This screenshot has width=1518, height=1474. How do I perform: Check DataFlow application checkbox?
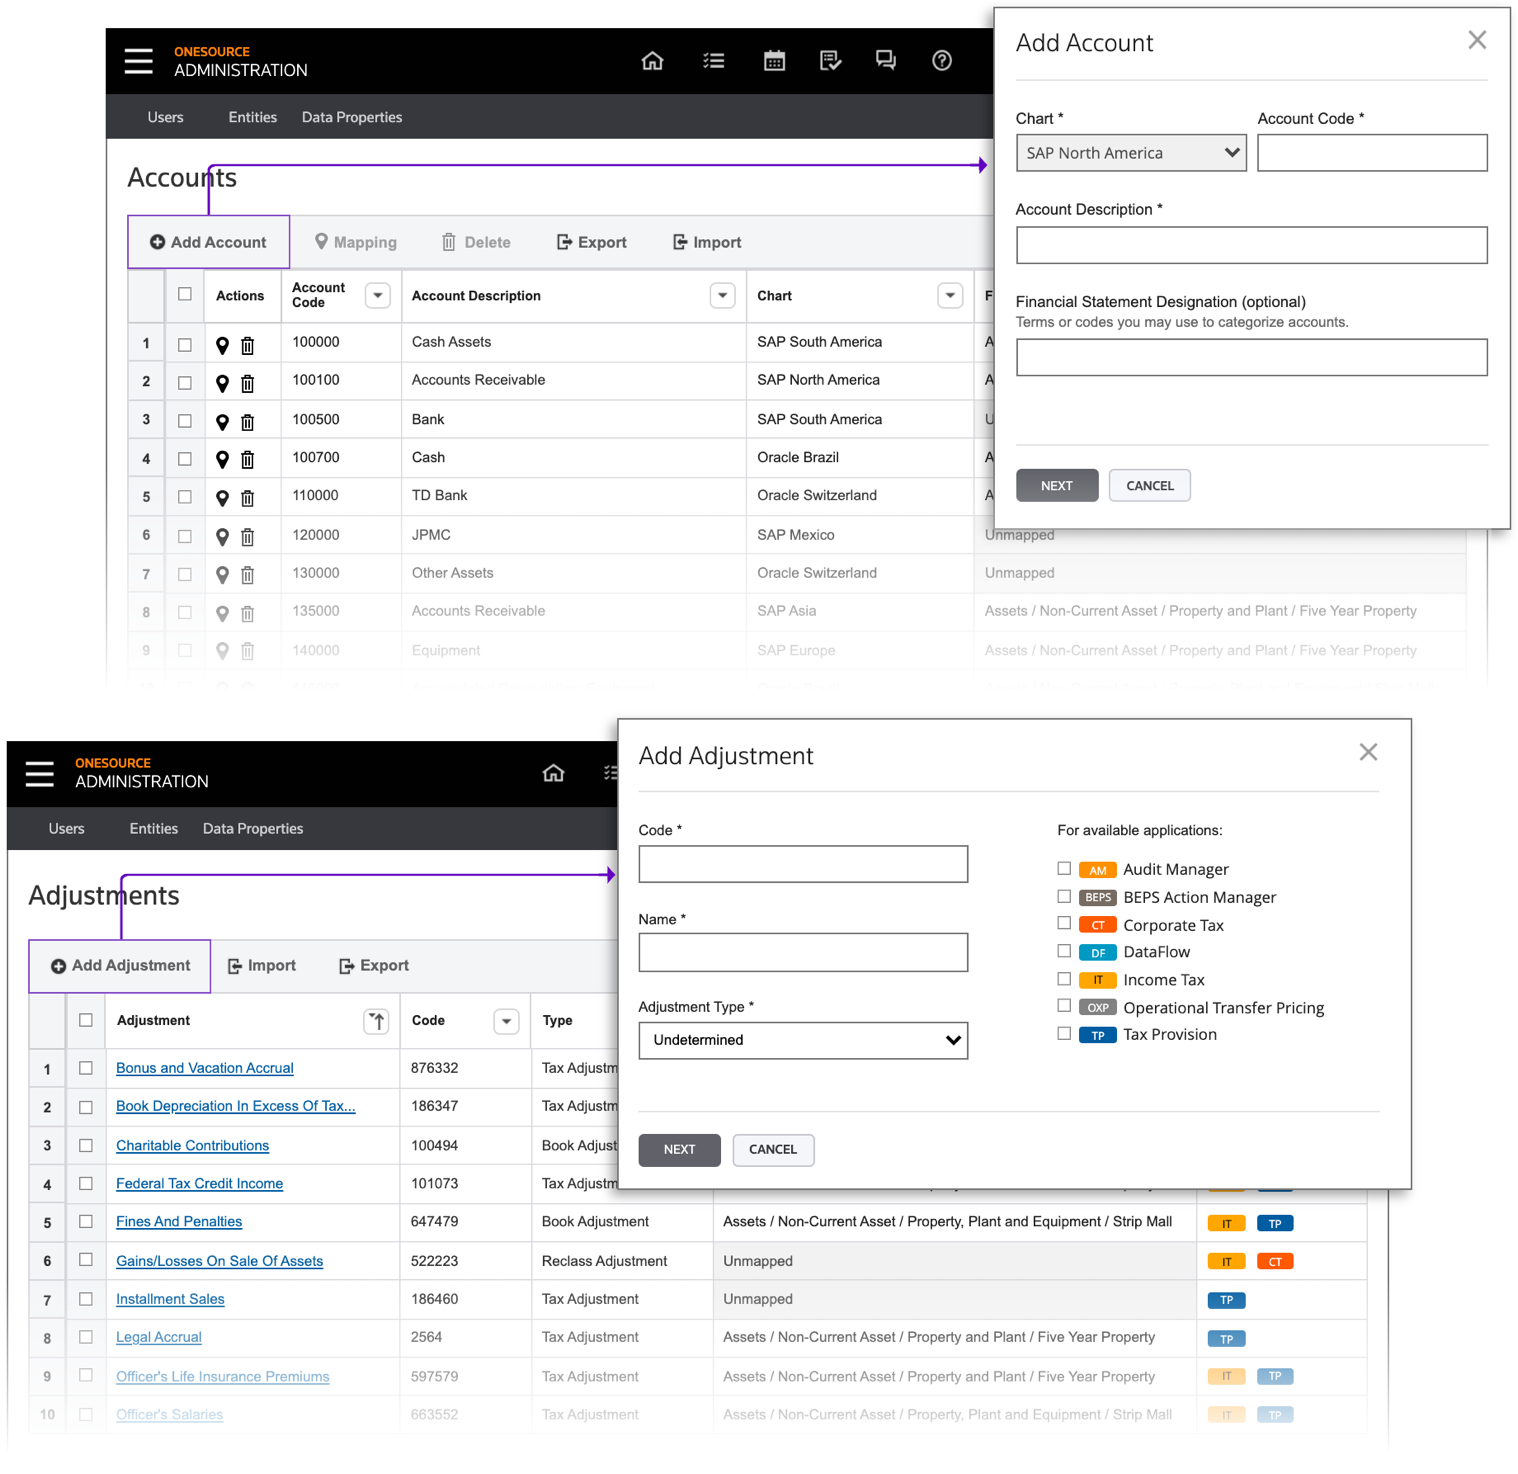click(x=1064, y=951)
